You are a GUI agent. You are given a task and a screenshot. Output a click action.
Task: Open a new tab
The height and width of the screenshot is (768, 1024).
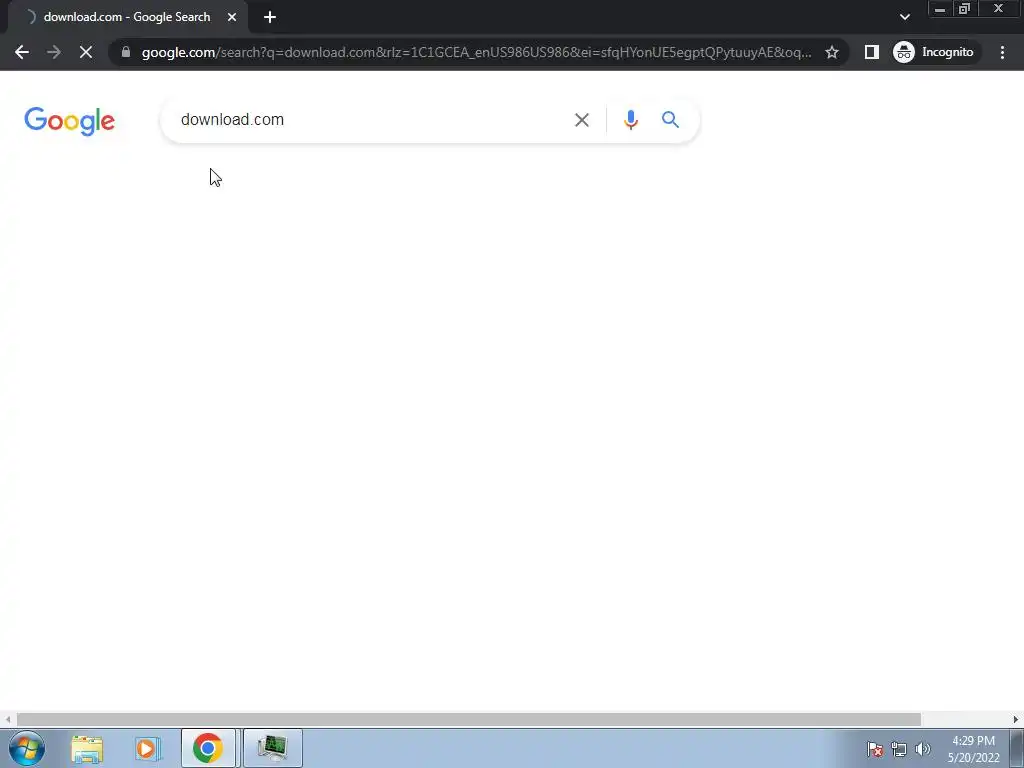(270, 18)
